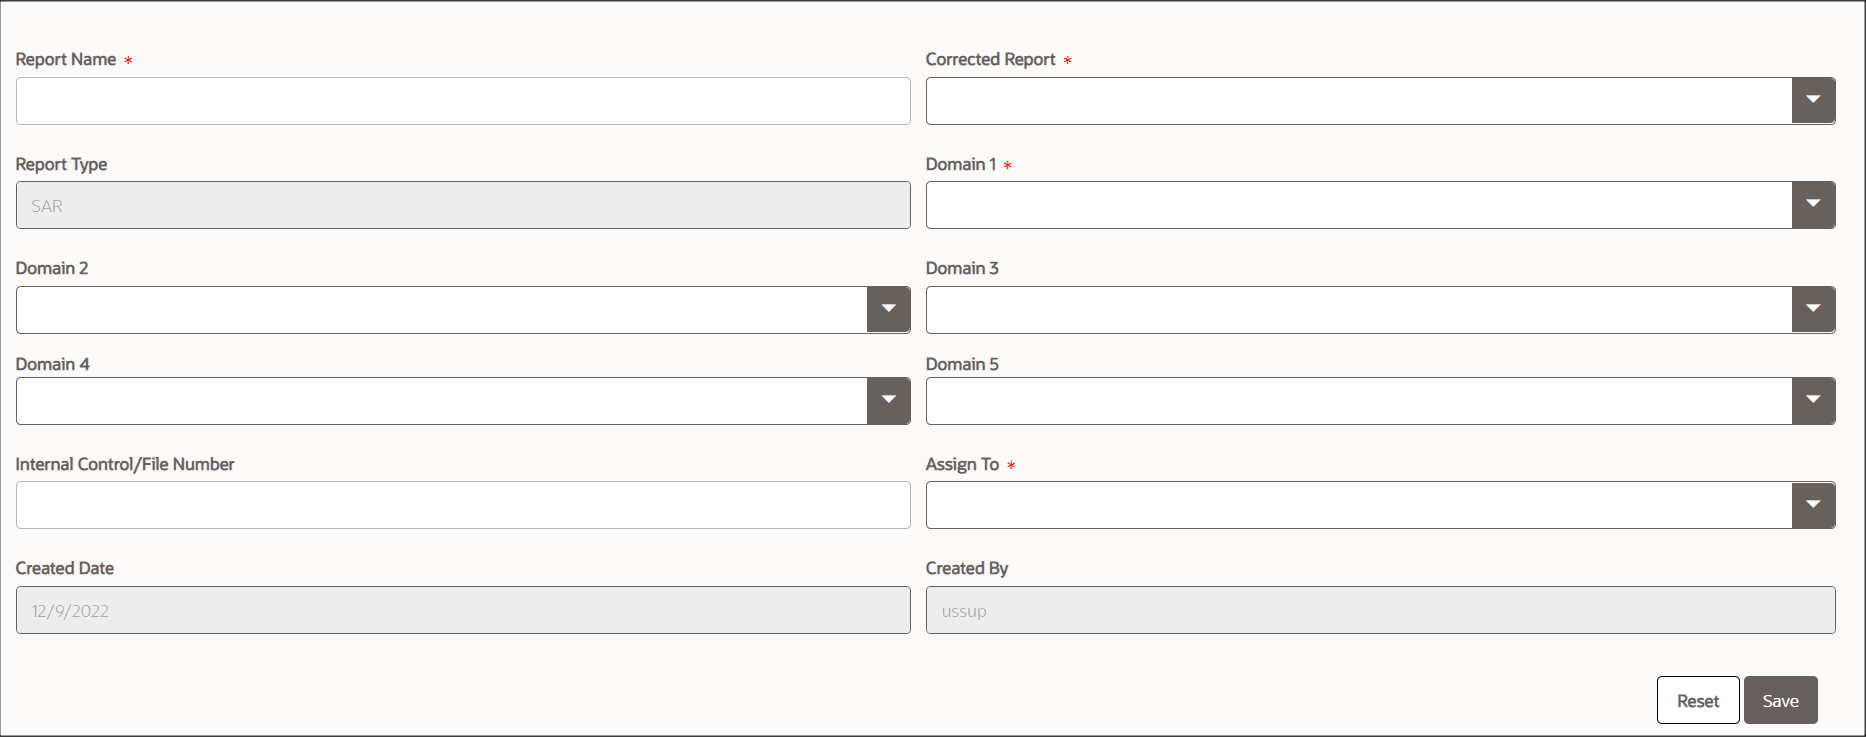
Task: Click the disabled Report Type SAR field
Action: point(463,205)
